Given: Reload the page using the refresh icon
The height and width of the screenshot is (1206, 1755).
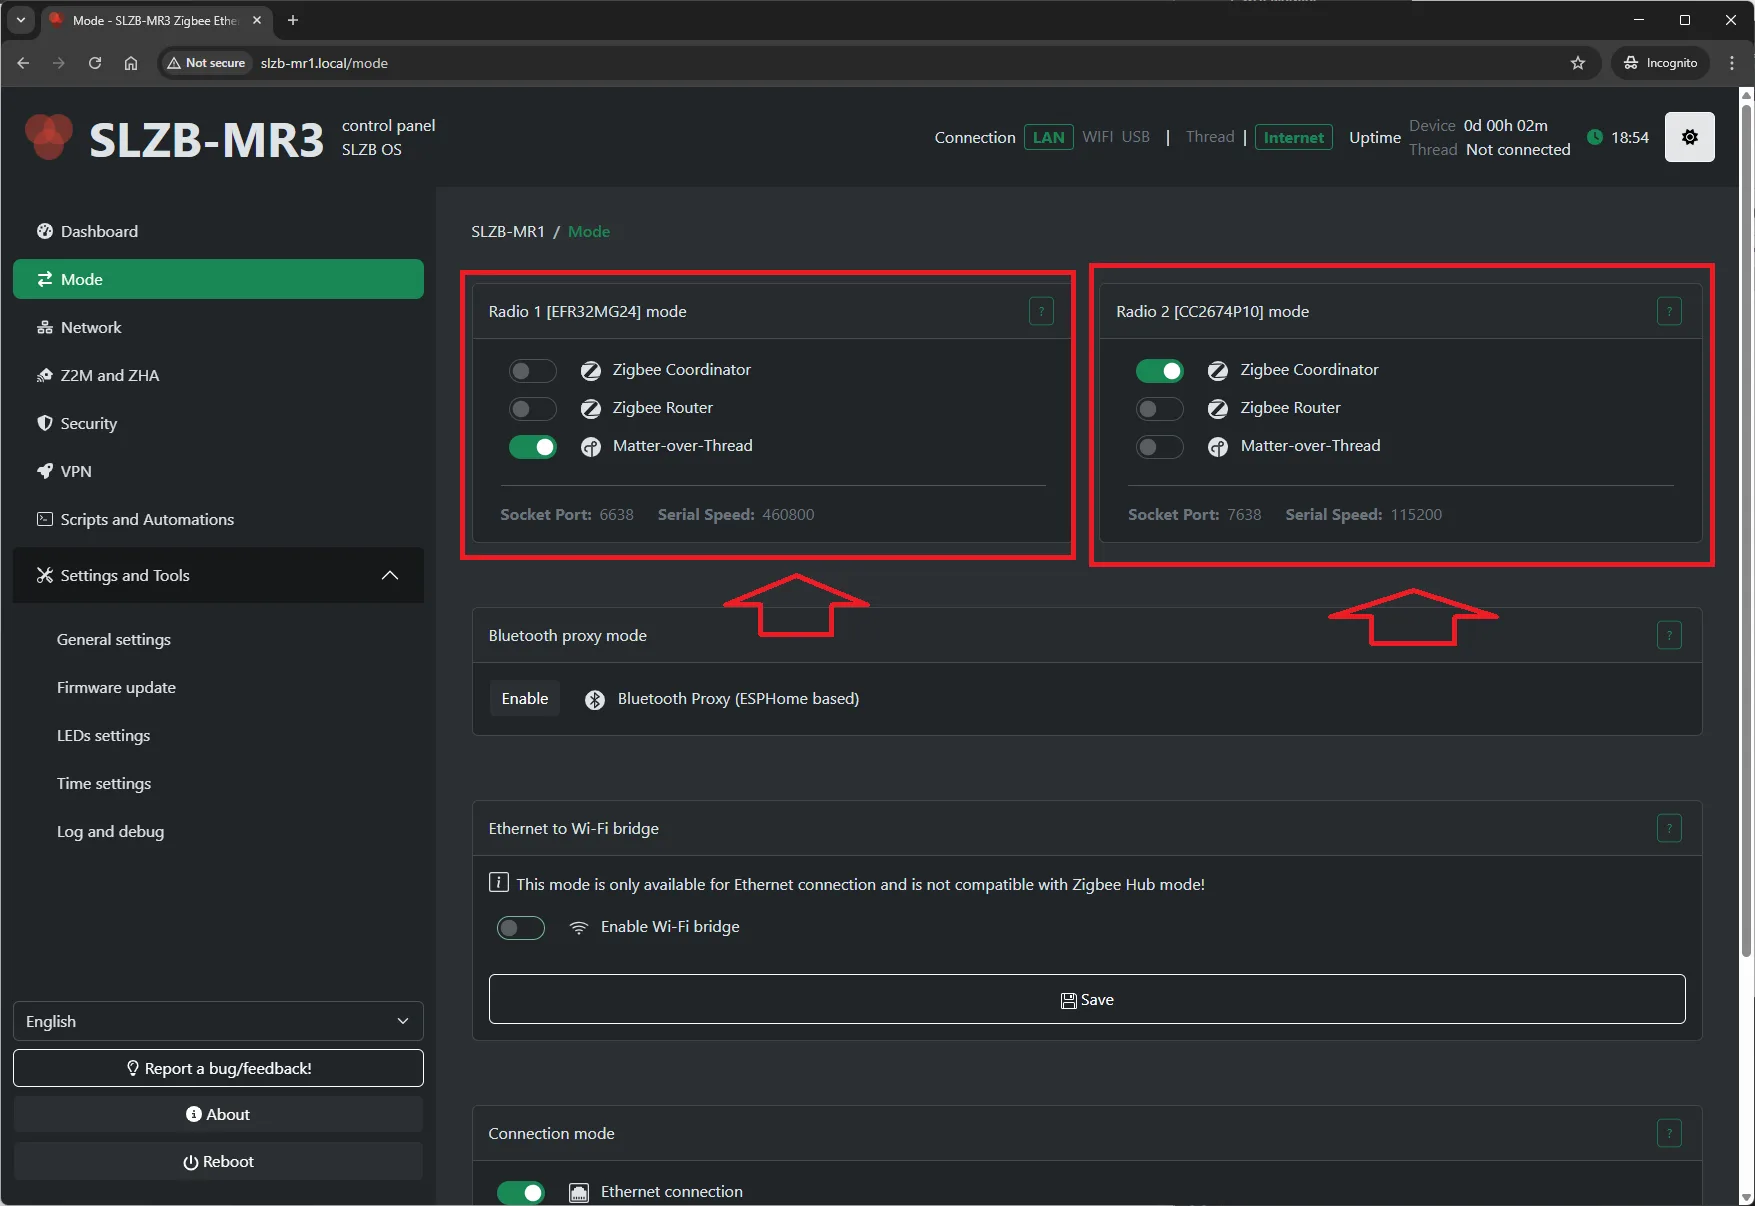Looking at the screenshot, I should coord(95,63).
